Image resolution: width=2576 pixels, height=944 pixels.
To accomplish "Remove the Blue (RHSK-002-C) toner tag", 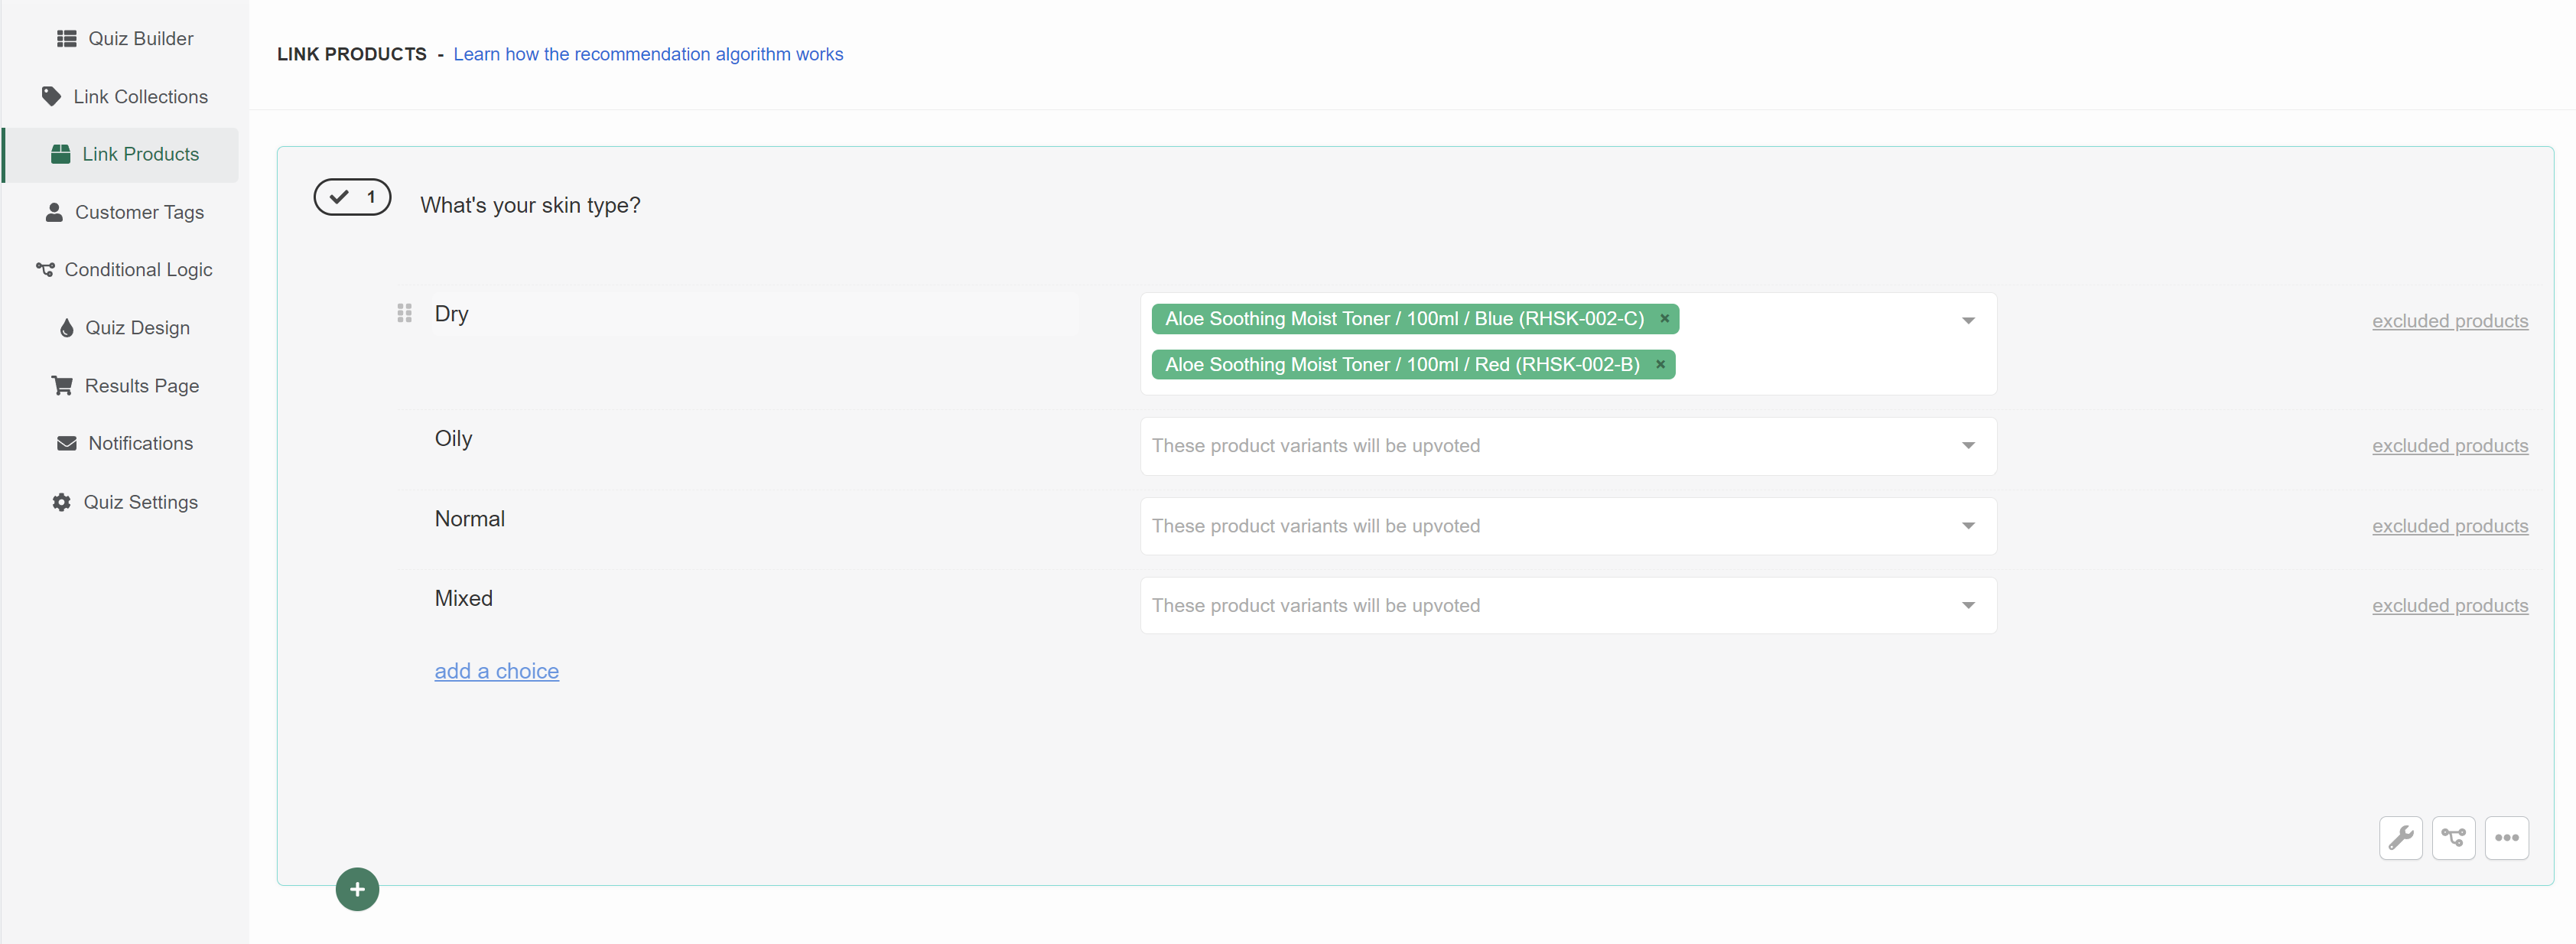I will tap(1664, 318).
